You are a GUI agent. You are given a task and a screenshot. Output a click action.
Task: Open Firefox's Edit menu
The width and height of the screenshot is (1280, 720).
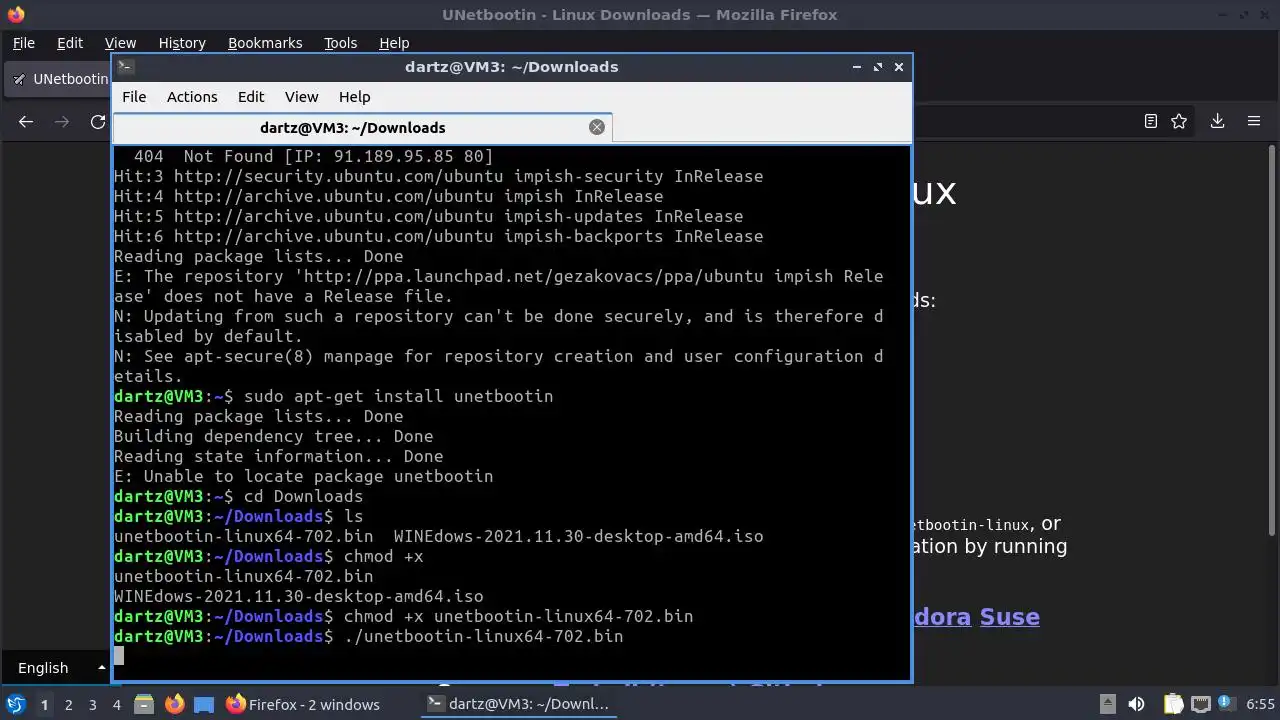[x=70, y=43]
